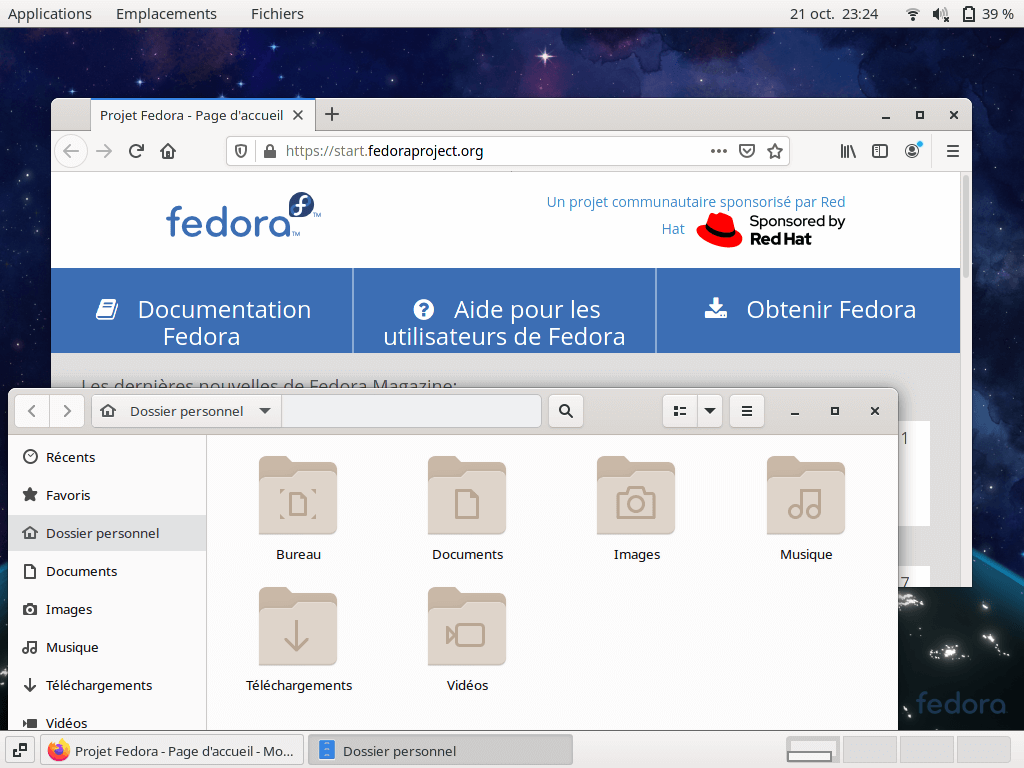Viewport: 1024px width, 768px height.
Task: Switch to first workspace in pager
Action: tap(813, 750)
